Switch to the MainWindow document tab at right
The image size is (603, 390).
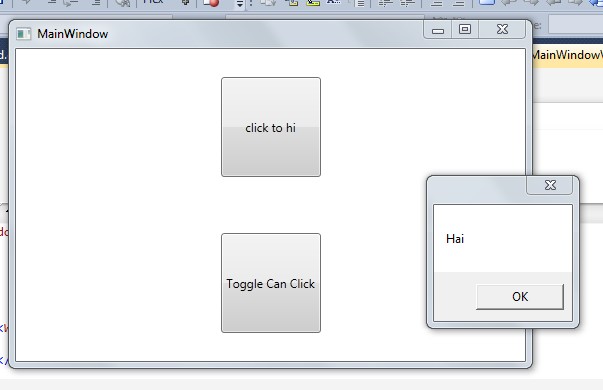568,55
